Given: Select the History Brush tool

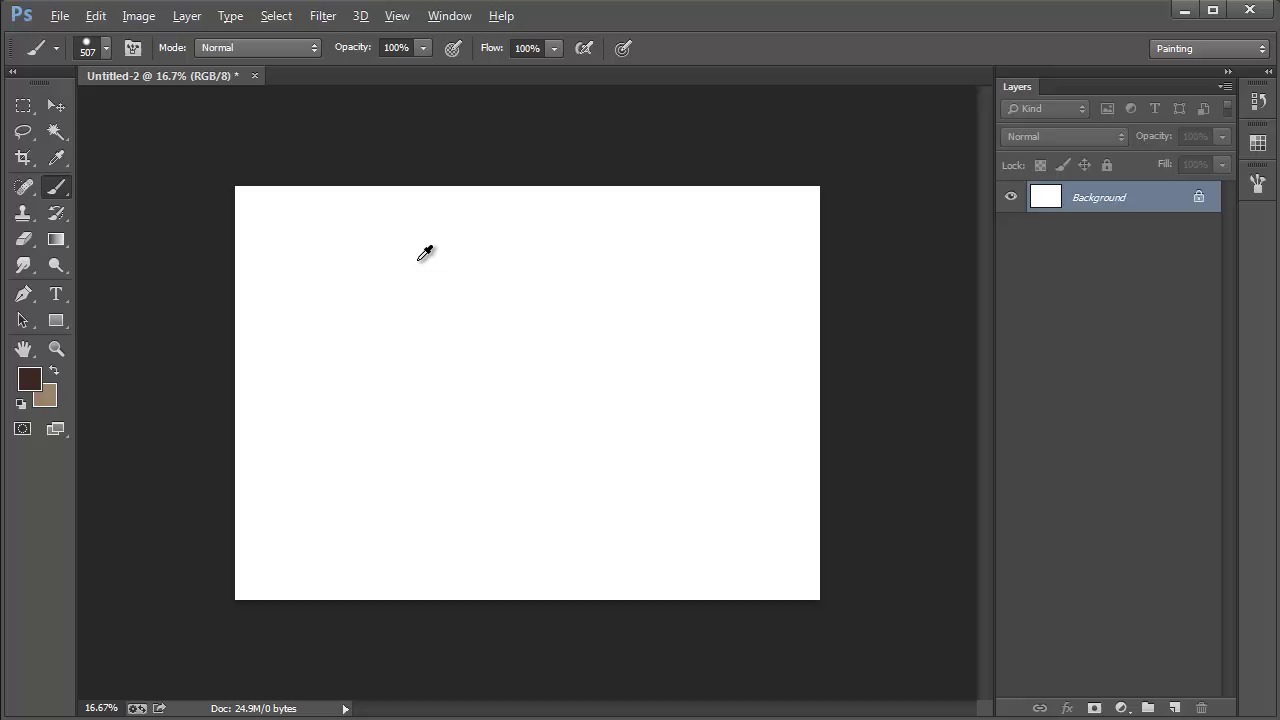Looking at the screenshot, I should click(x=56, y=213).
